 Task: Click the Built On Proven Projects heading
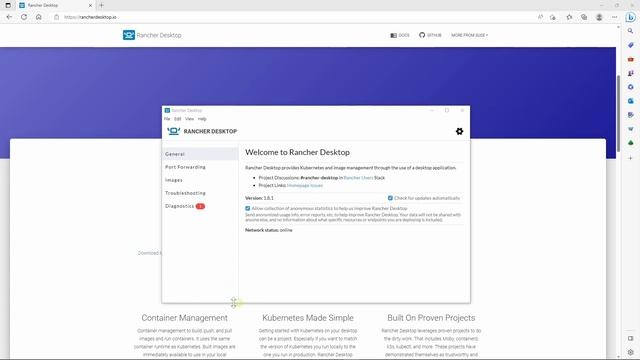(x=431, y=318)
